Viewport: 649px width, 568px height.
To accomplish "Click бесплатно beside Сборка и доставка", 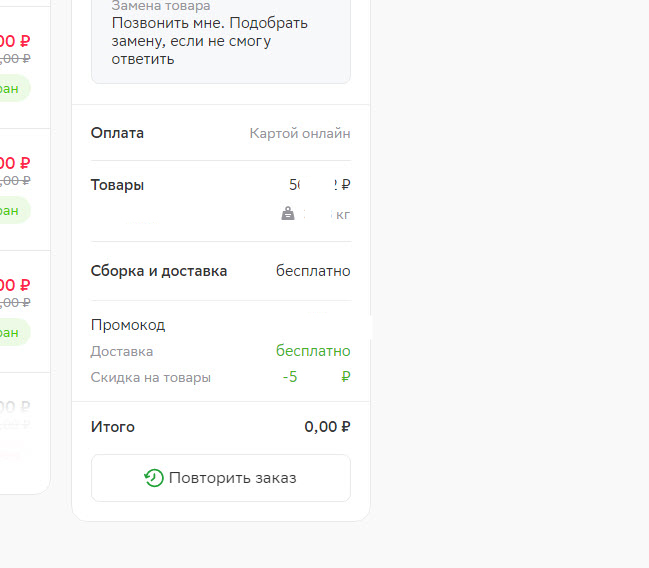I will click(313, 271).
